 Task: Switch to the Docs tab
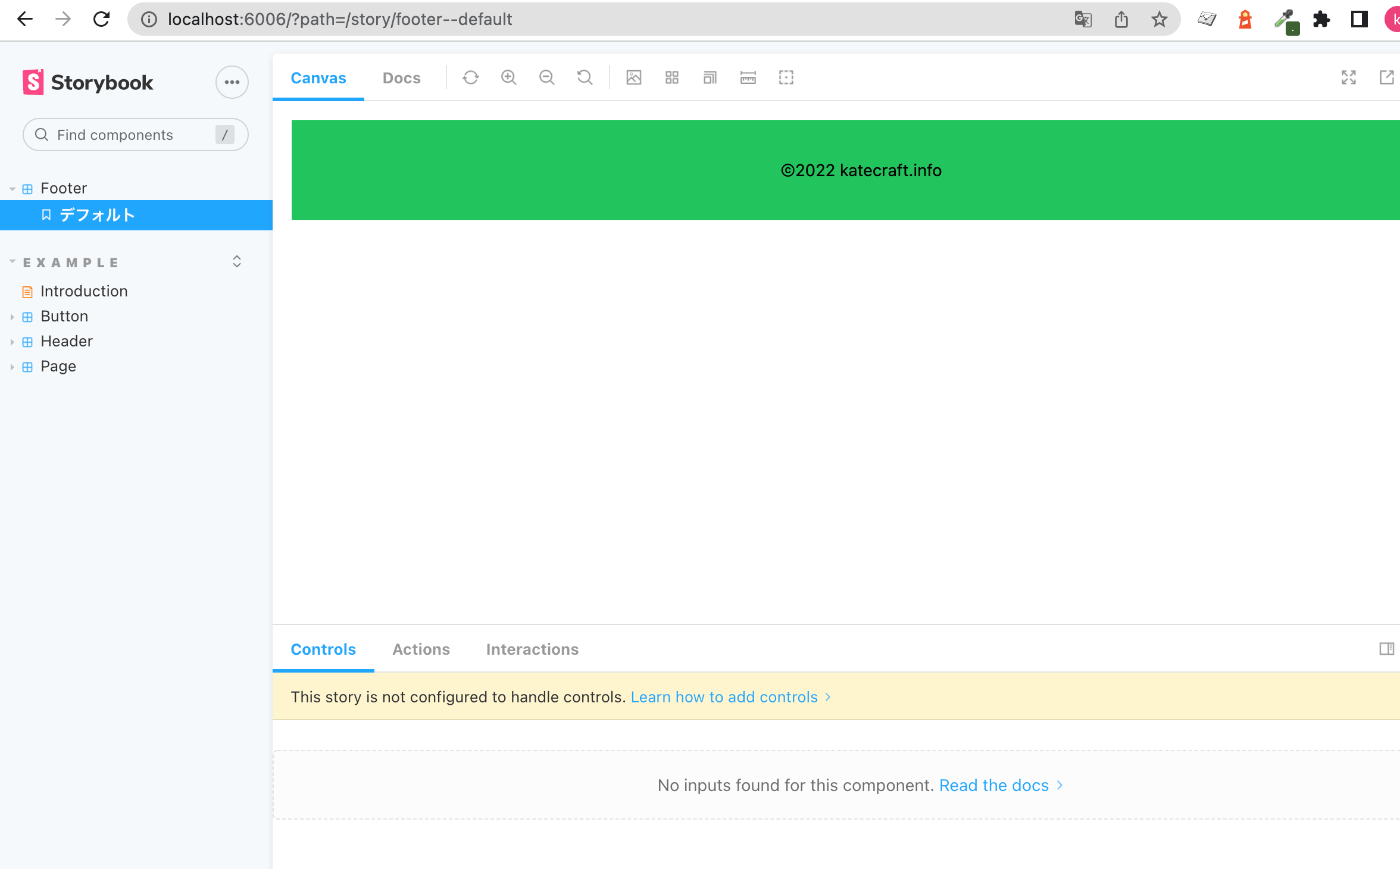401,78
